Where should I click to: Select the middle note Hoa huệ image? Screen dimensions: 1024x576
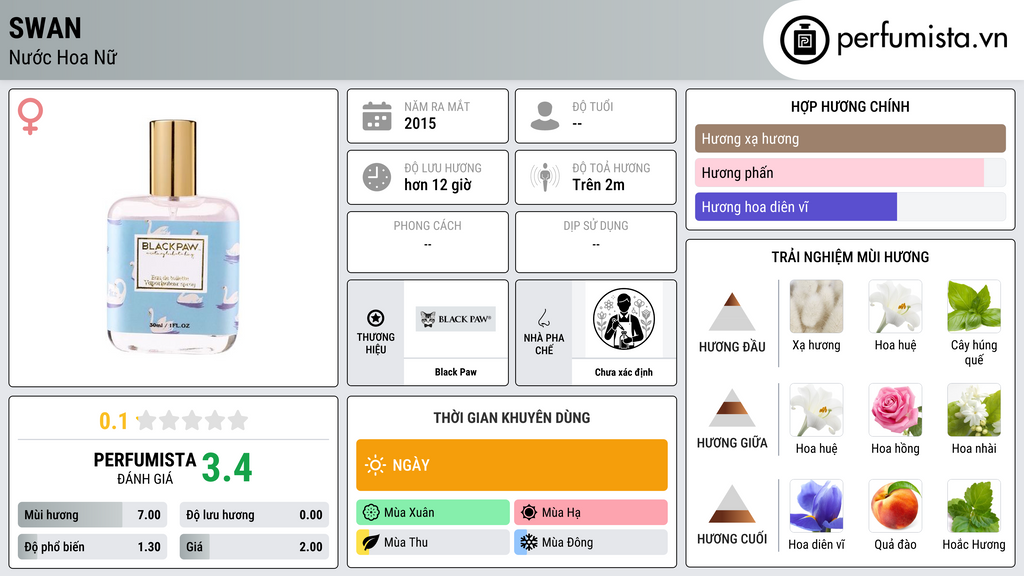pos(816,409)
